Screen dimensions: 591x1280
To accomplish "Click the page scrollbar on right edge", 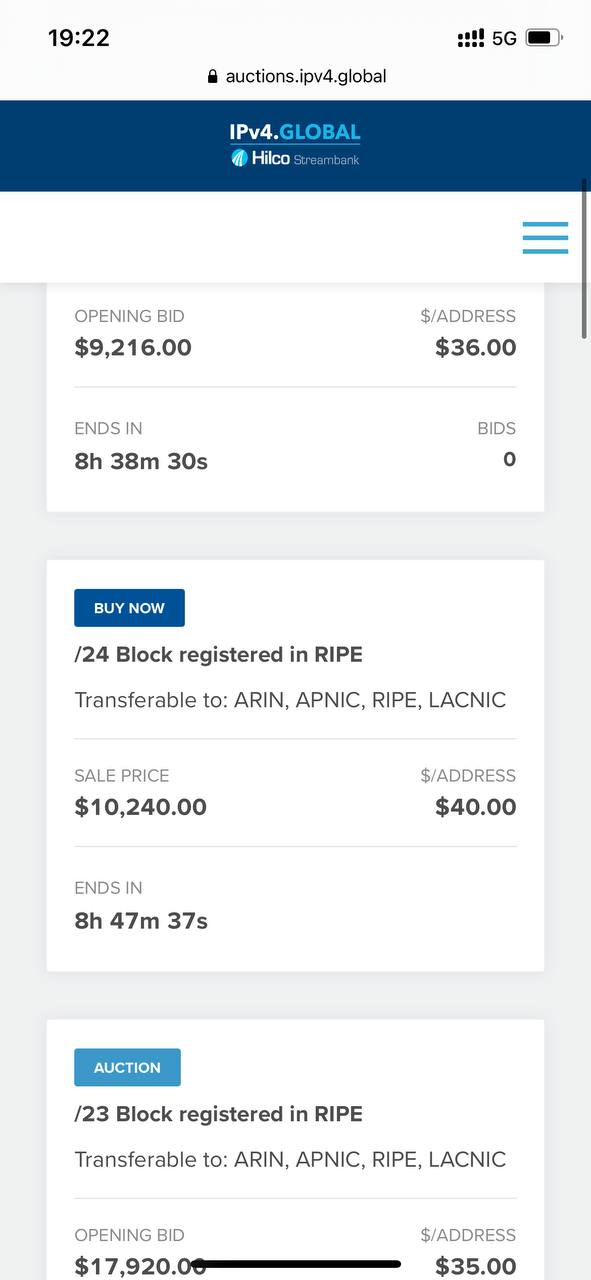I will pyautogui.click(x=585, y=260).
